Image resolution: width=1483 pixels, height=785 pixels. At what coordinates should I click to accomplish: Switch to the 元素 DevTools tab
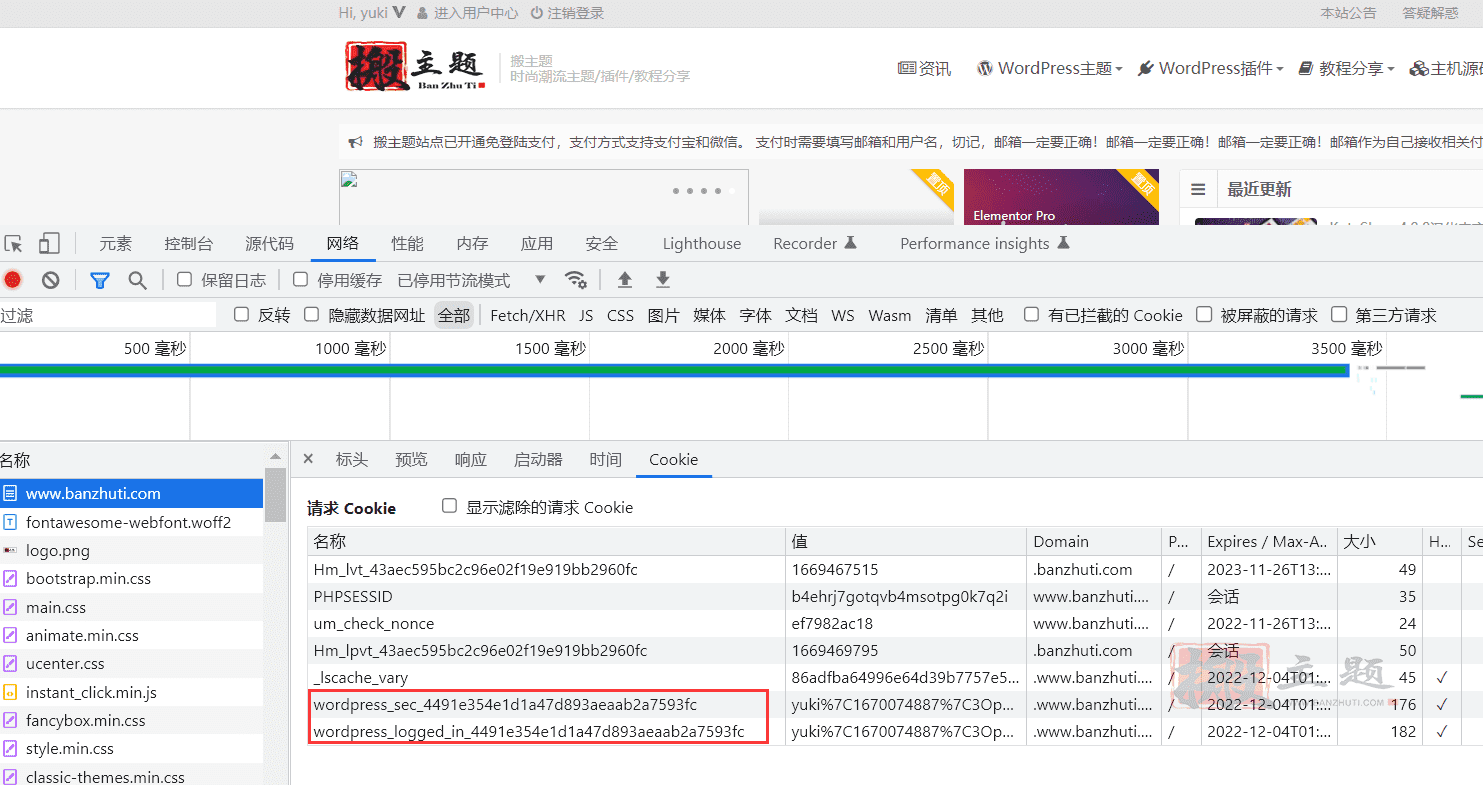coord(115,244)
